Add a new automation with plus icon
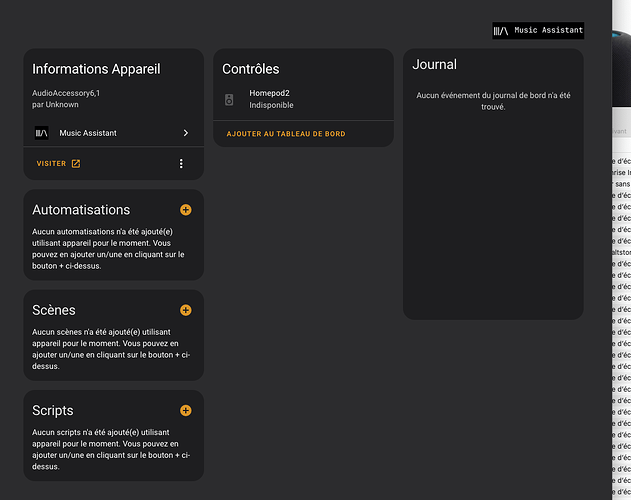 point(185,210)
